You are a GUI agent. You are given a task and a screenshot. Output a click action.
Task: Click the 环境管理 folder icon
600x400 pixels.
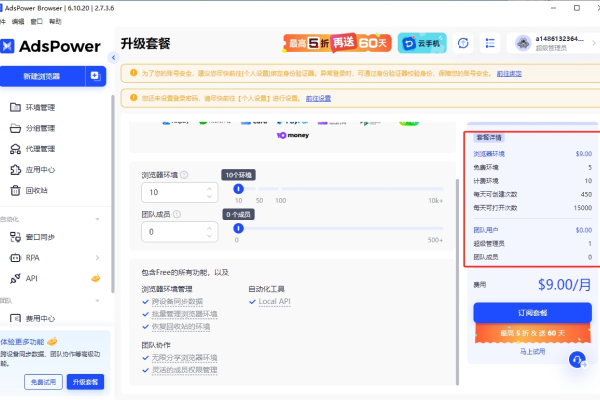click(x=15, y=107)
